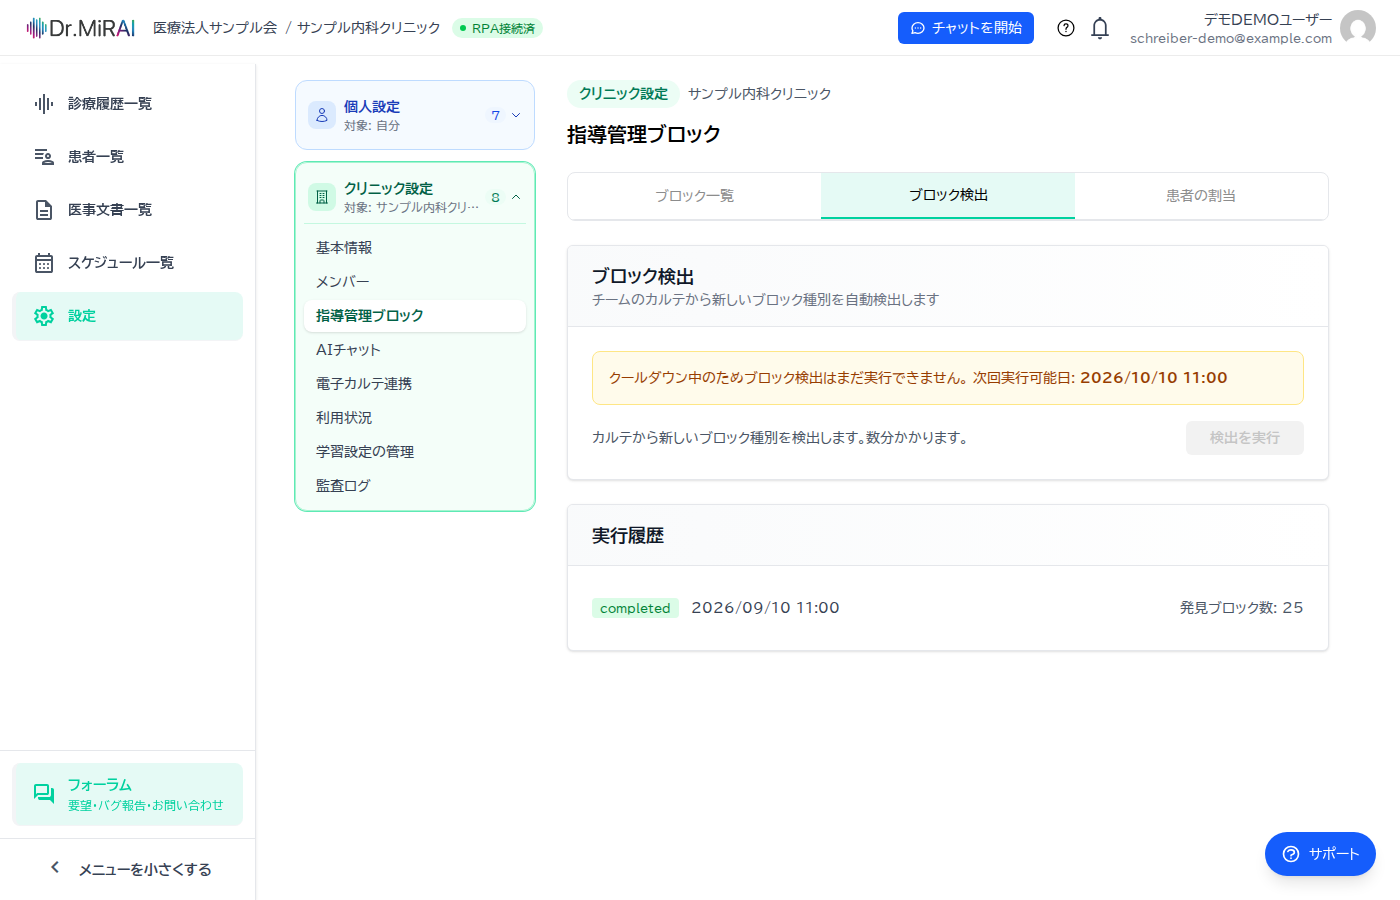Go to 医事文書一覧 in sidebar

click(x=128, y=210)
